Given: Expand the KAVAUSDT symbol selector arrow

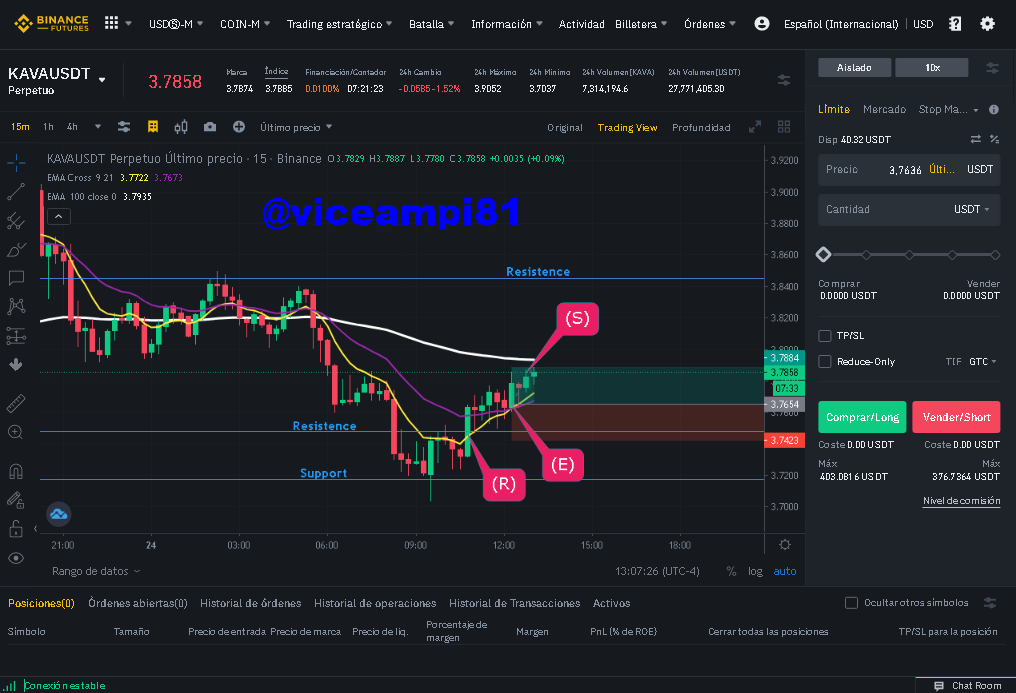Looking at the screenshot, I should click(x=102, y=80).
